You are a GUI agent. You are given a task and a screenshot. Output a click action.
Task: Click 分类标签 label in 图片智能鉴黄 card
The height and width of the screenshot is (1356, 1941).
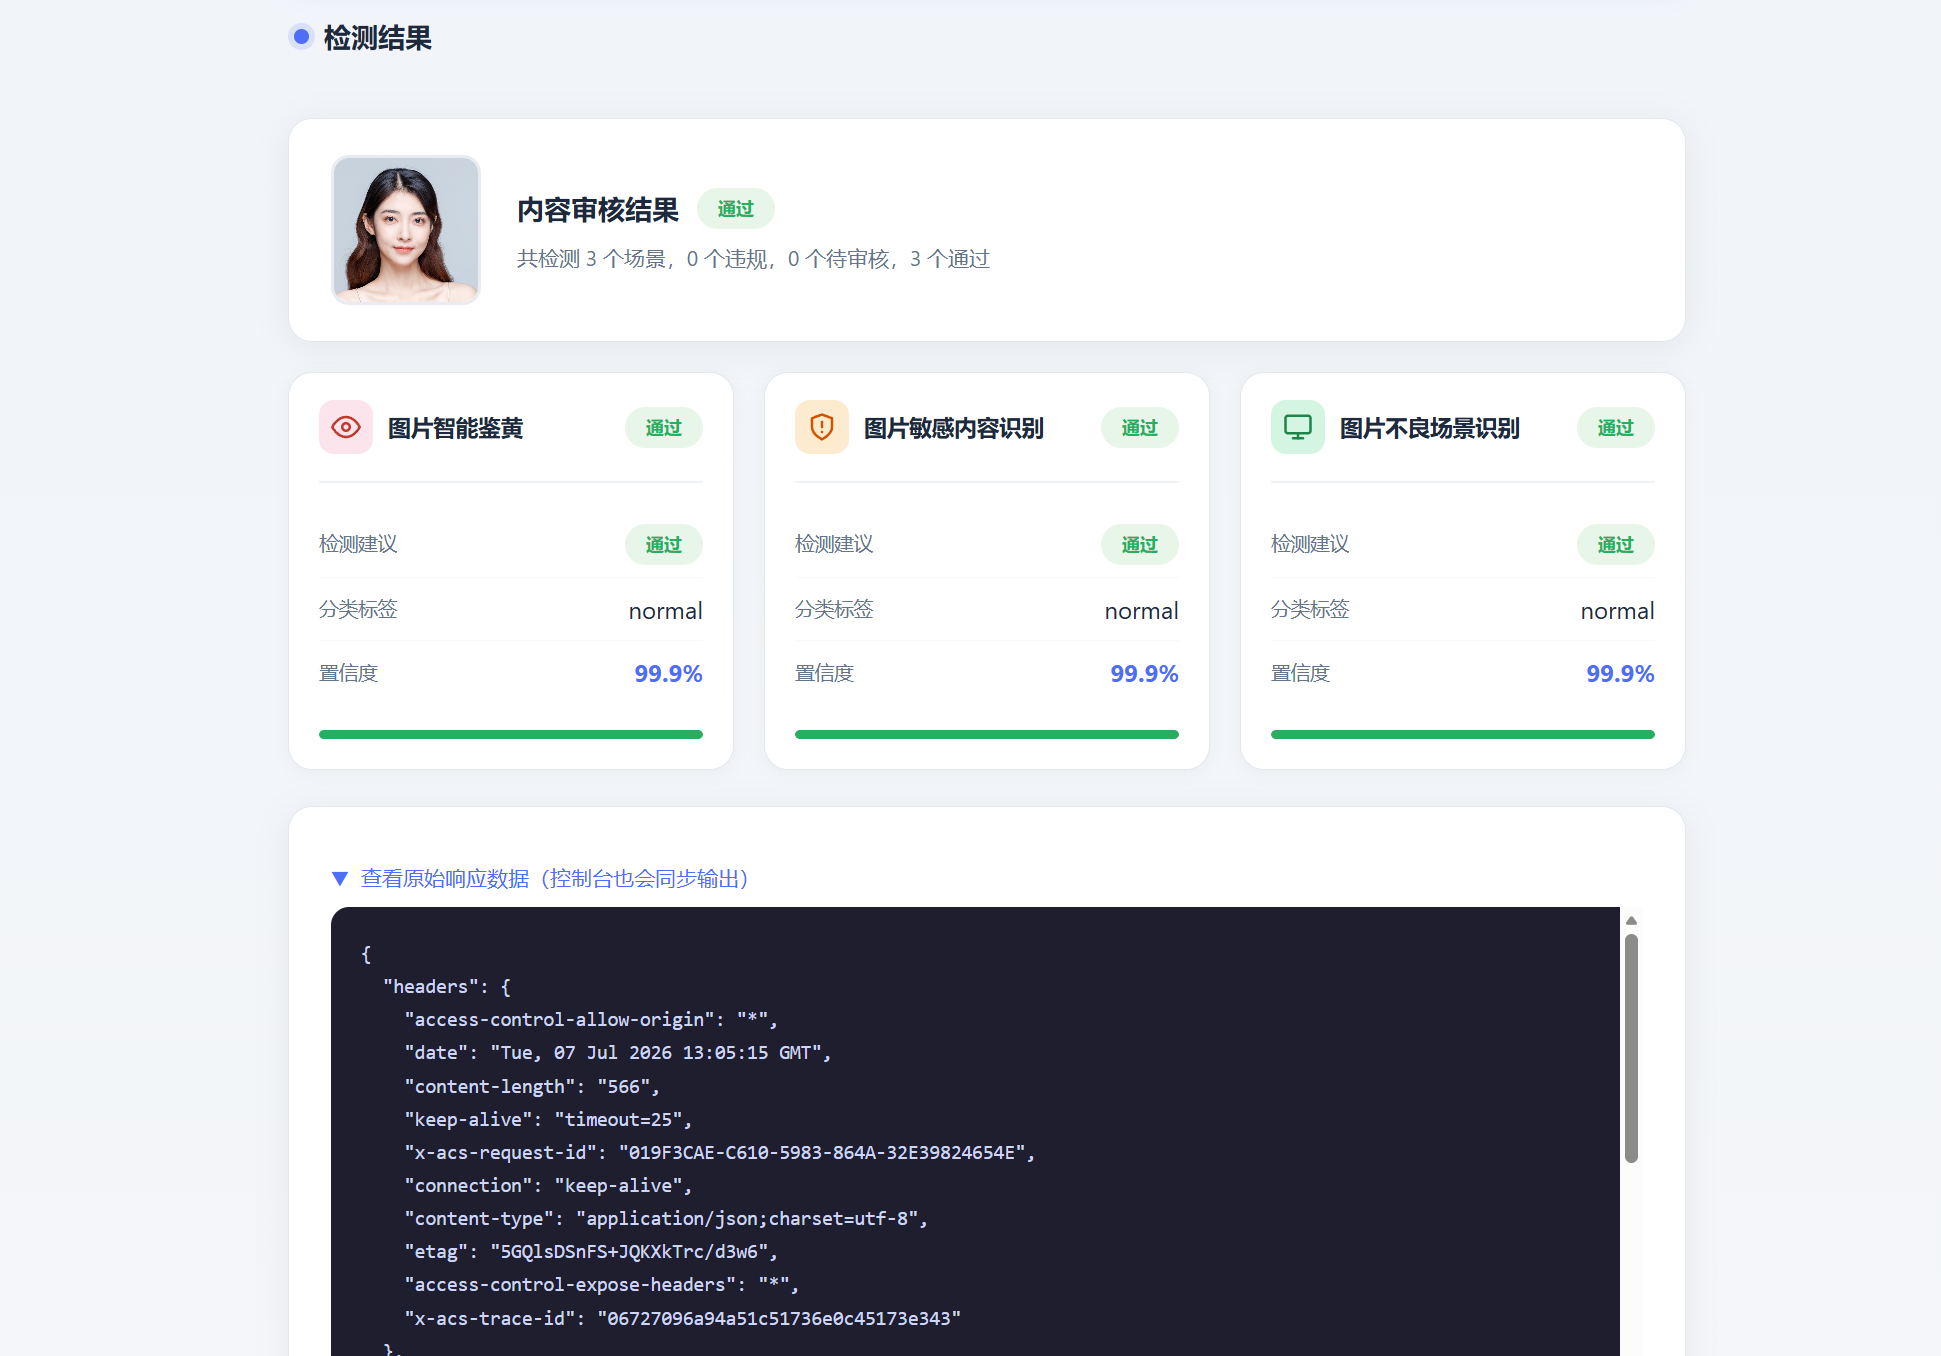(x=358, y=609)
